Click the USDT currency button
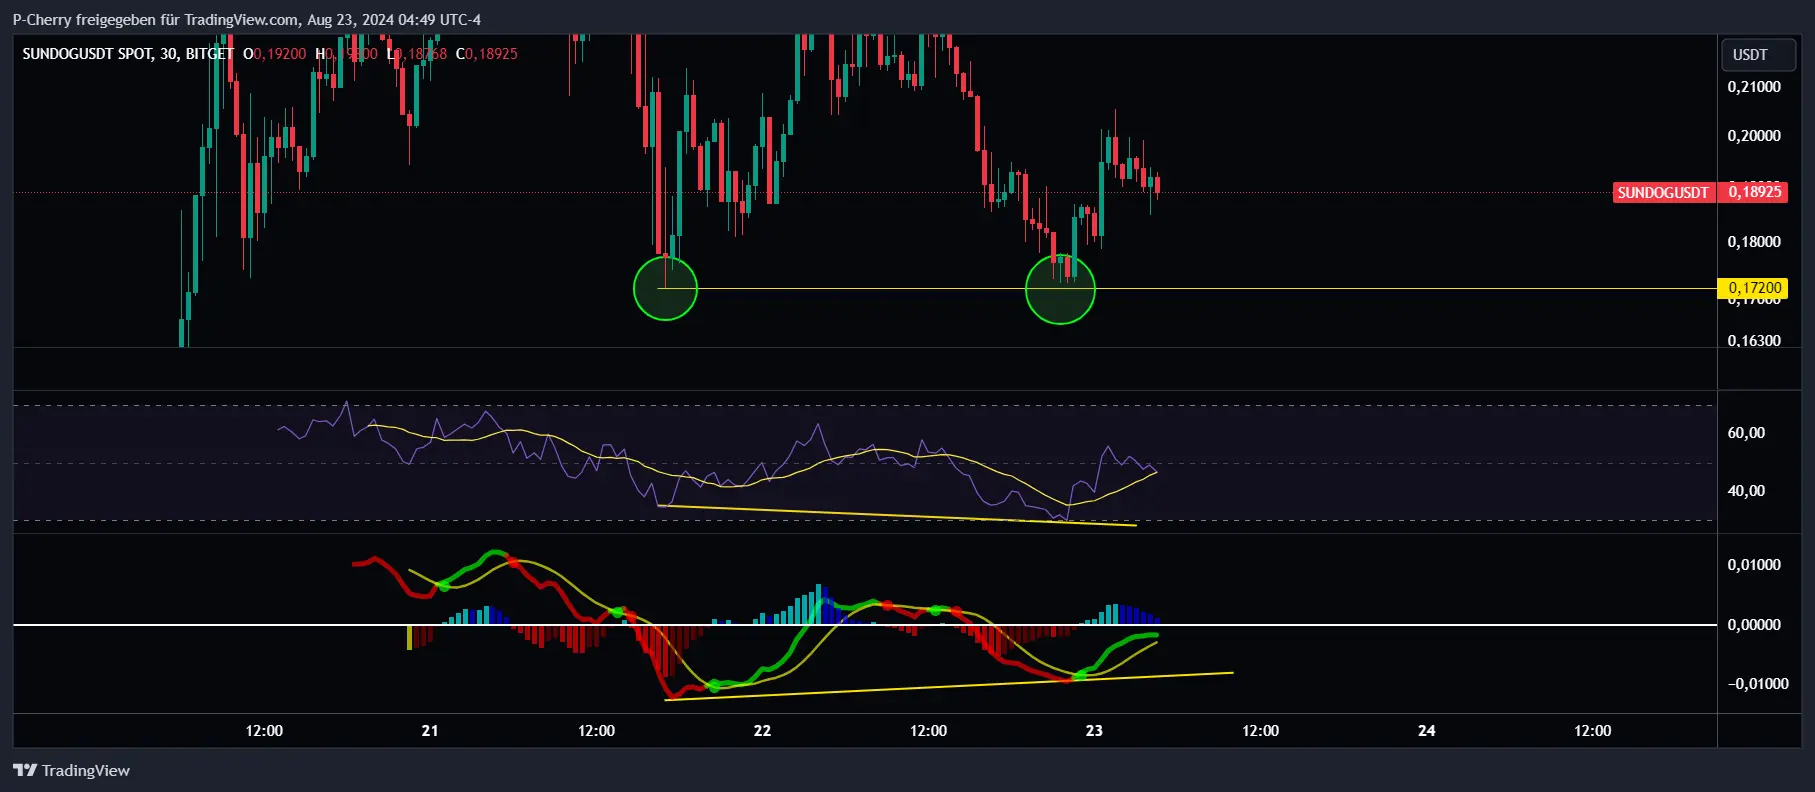The width and height of the screenshot is (1815, 792). [x=1759, y=55]
